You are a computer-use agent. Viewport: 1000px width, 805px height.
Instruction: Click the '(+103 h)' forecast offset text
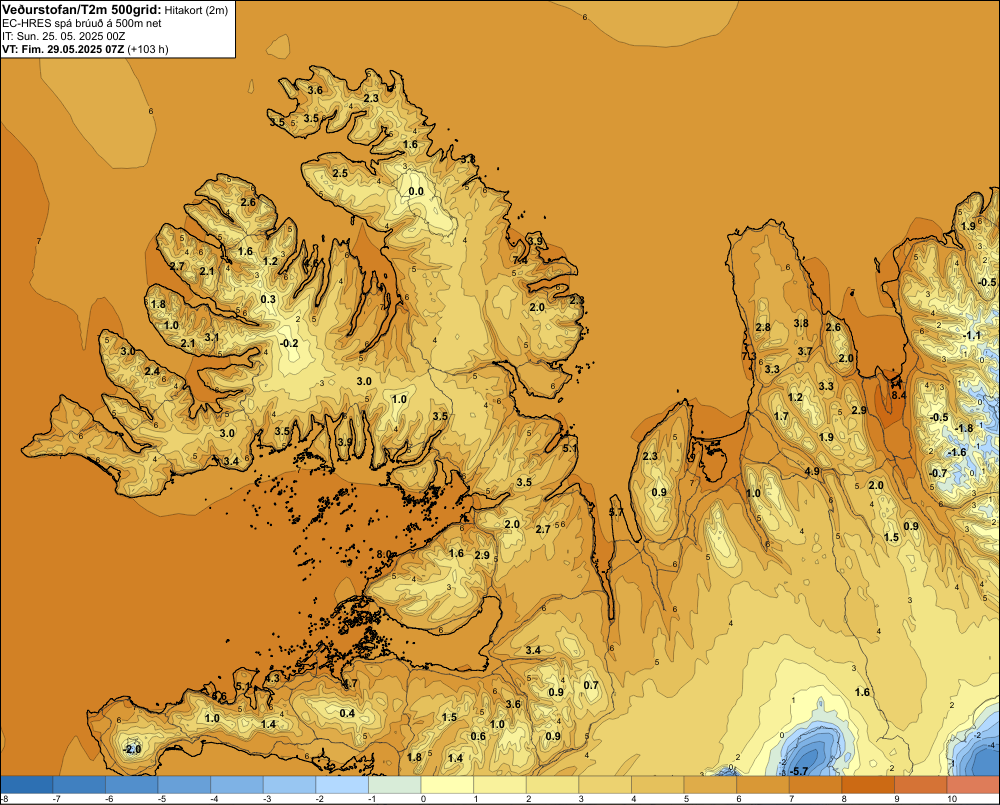(148, 49)
